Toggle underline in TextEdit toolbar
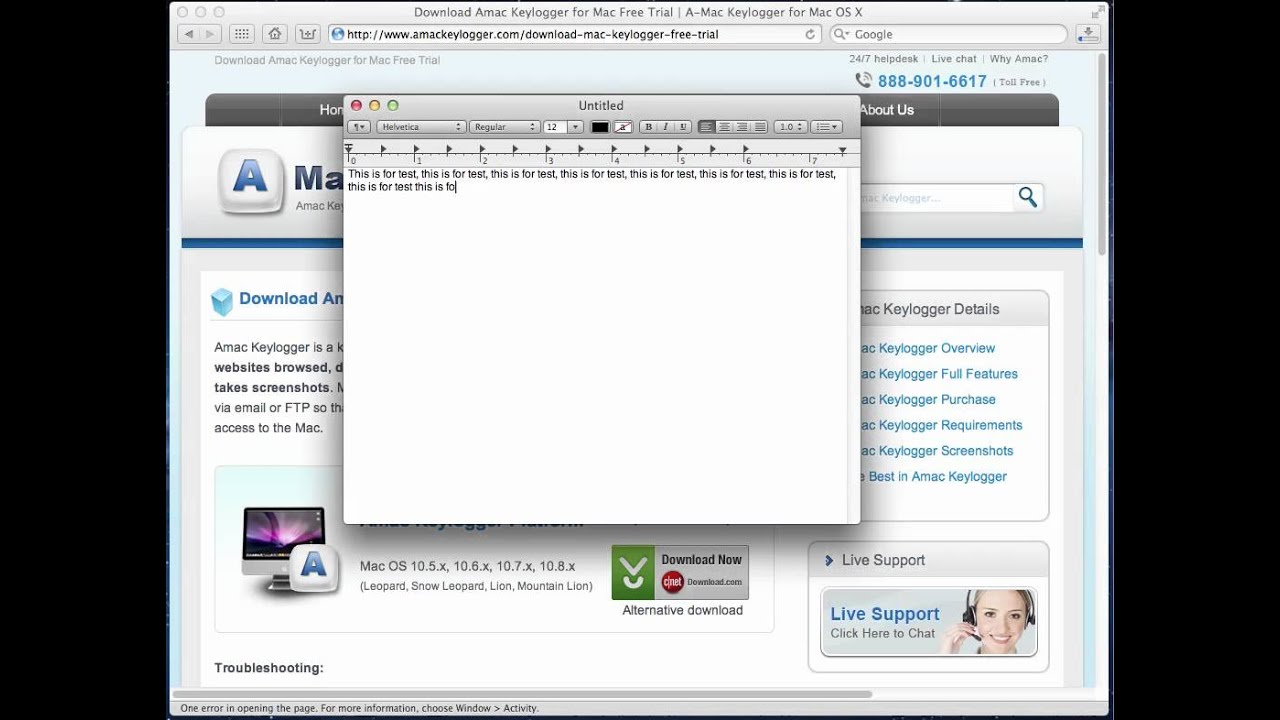The height and width of the screenshot is (720, 1280). [683, 127]
